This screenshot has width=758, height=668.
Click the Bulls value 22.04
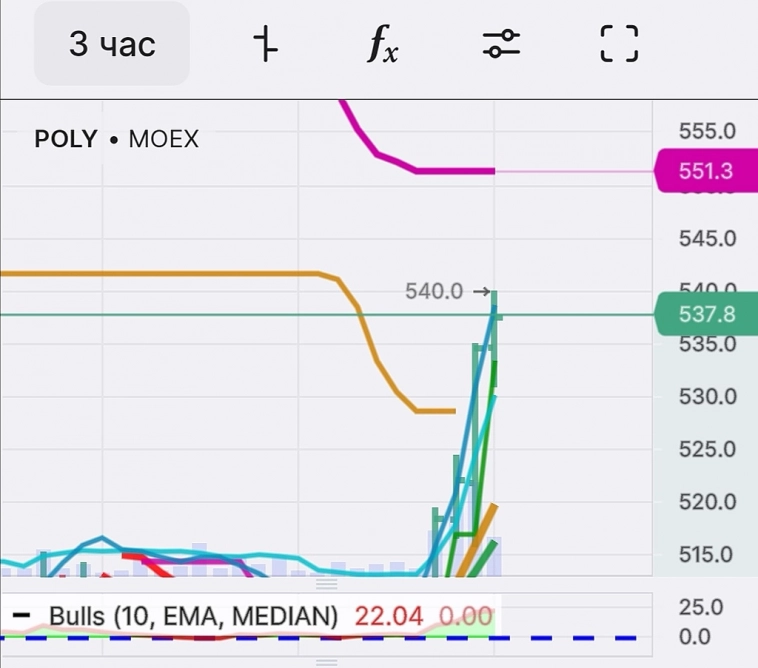tap(389, 616)
